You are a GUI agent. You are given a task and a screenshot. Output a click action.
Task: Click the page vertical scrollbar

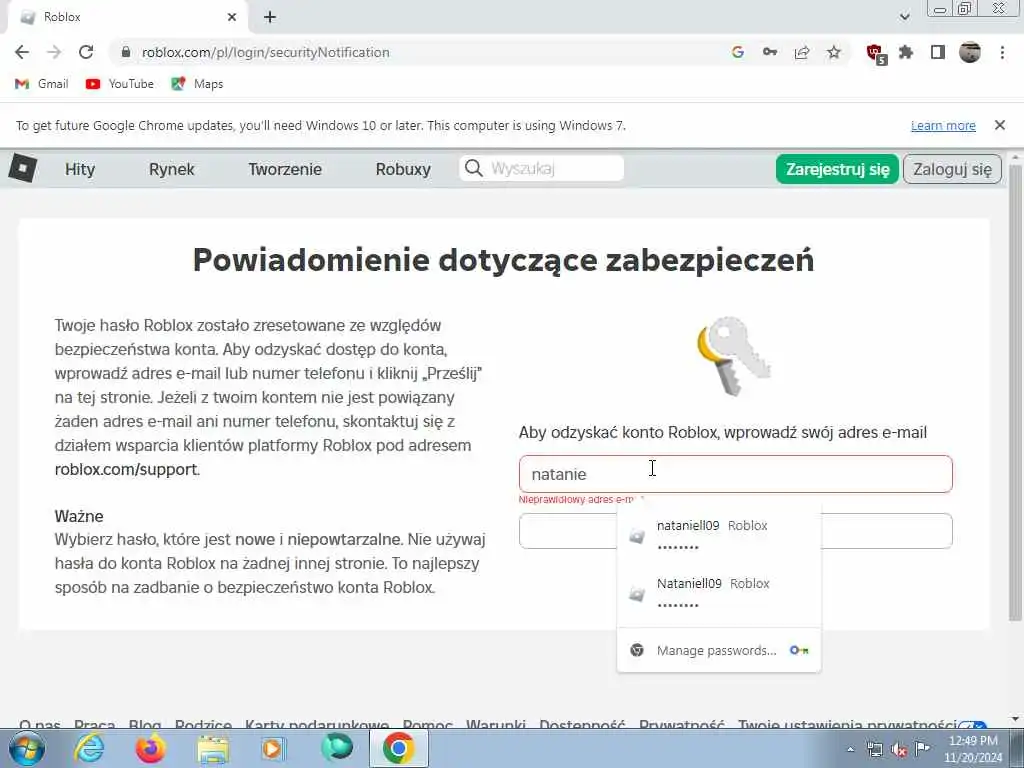1014,392
